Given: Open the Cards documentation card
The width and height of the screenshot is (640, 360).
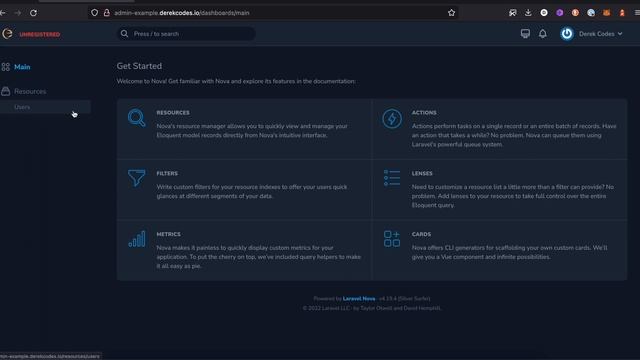Looking at the screenshot, I should click(500, 250).
